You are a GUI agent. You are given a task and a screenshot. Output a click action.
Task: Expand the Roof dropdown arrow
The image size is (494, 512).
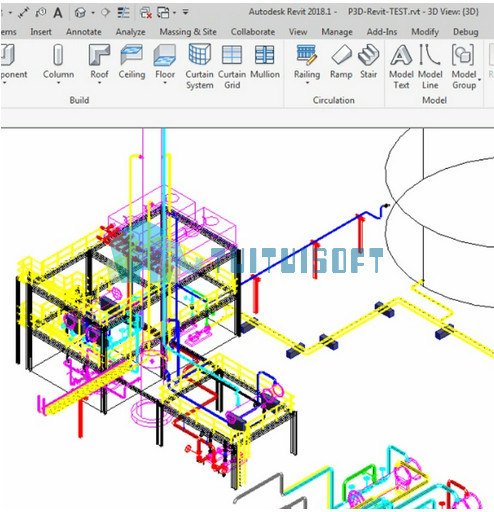point(99,83)
